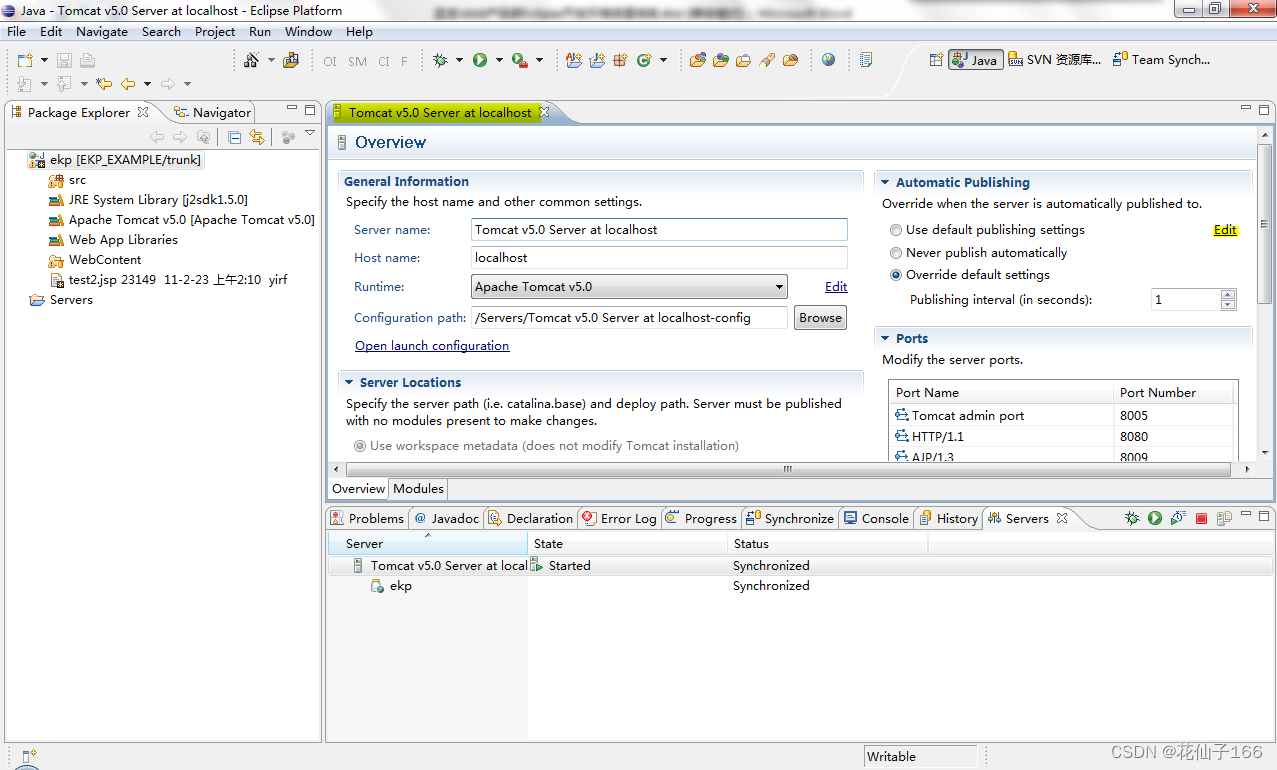Screen dimensions: 1277x770
Task: Open the New wizard dropdown arrow
Action: click(x=44, y=61)
